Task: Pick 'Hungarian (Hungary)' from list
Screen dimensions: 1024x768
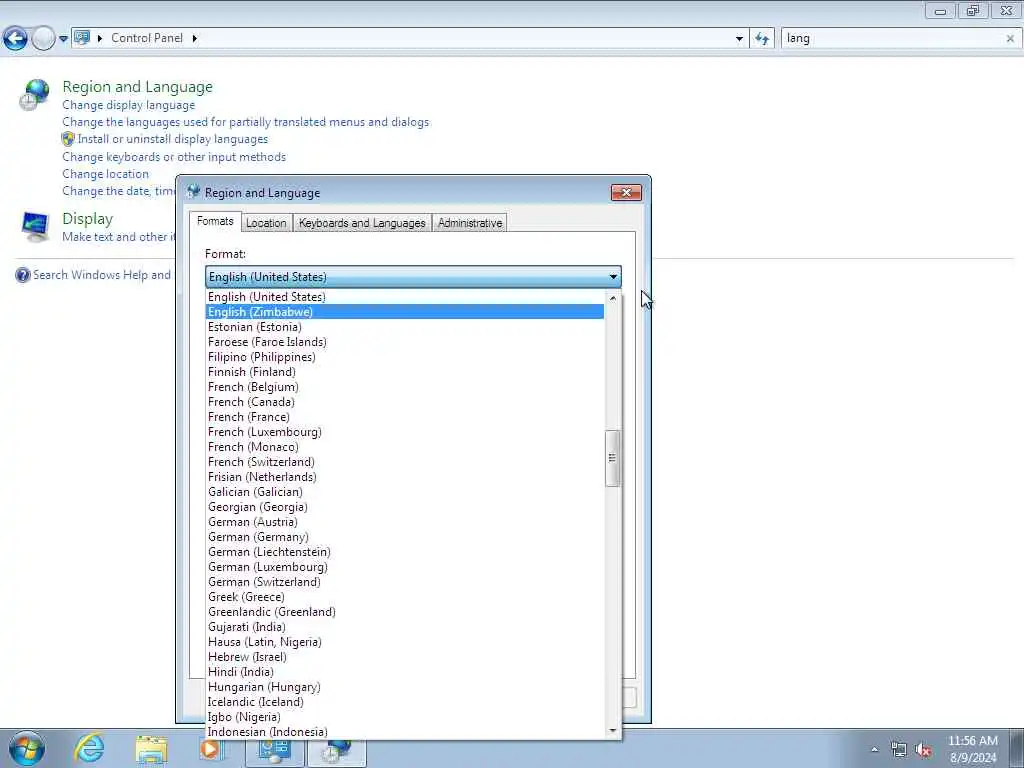Action: pos(405,688)
